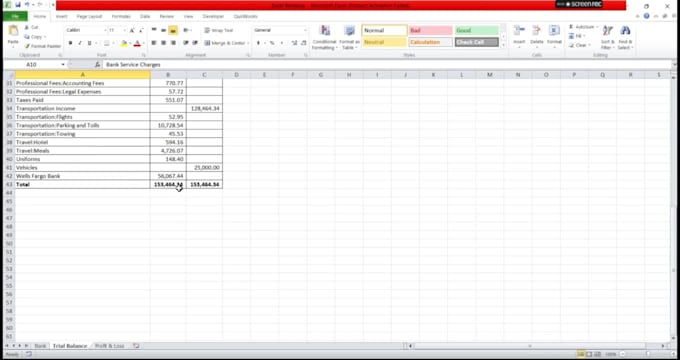Viewport: 680px width, 360px height.
Task: Switch to the Insert ribbon tab
Action: (62, 16)
